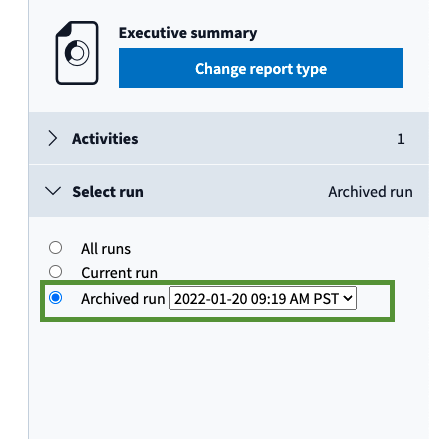This screenshot has height=439, width=429.
Task: Open the archived run date dropdown
Action: click(263, 298)
